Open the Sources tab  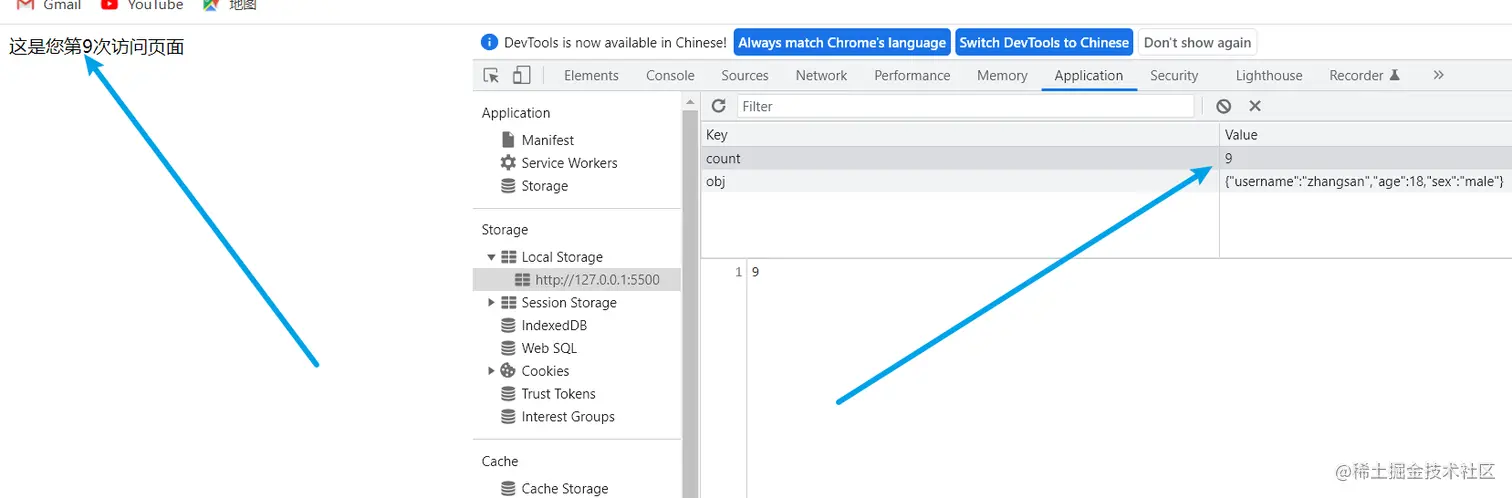(745, 76)
